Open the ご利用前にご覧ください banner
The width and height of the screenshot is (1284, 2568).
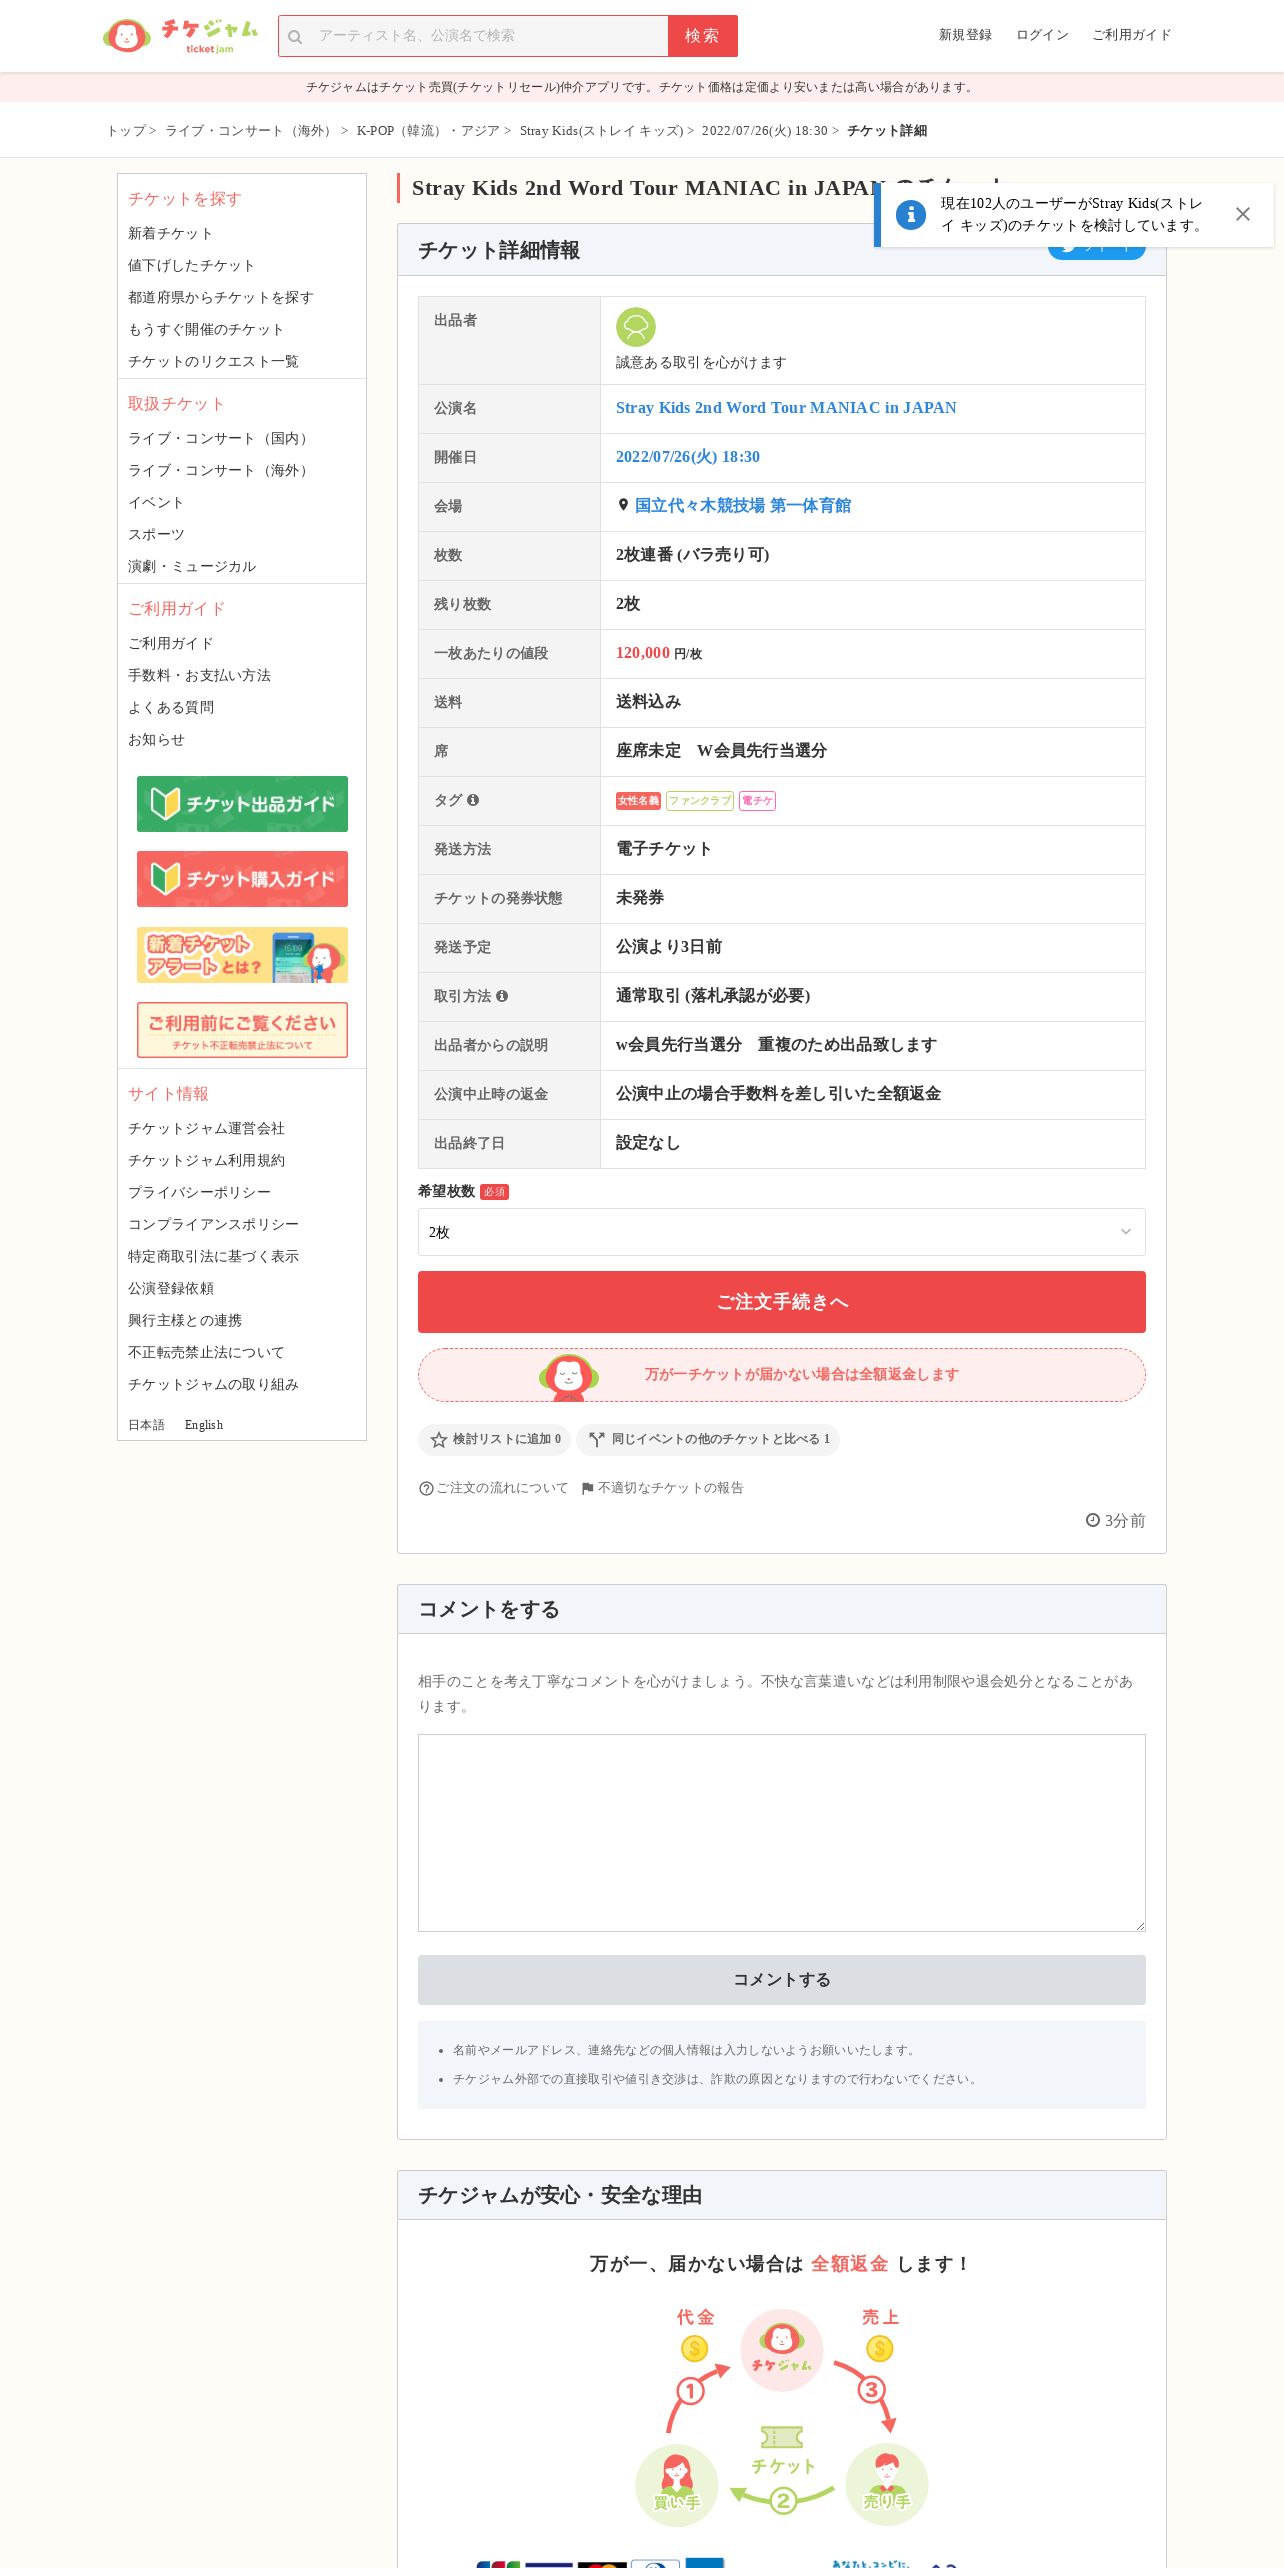tap(242, 1030)
